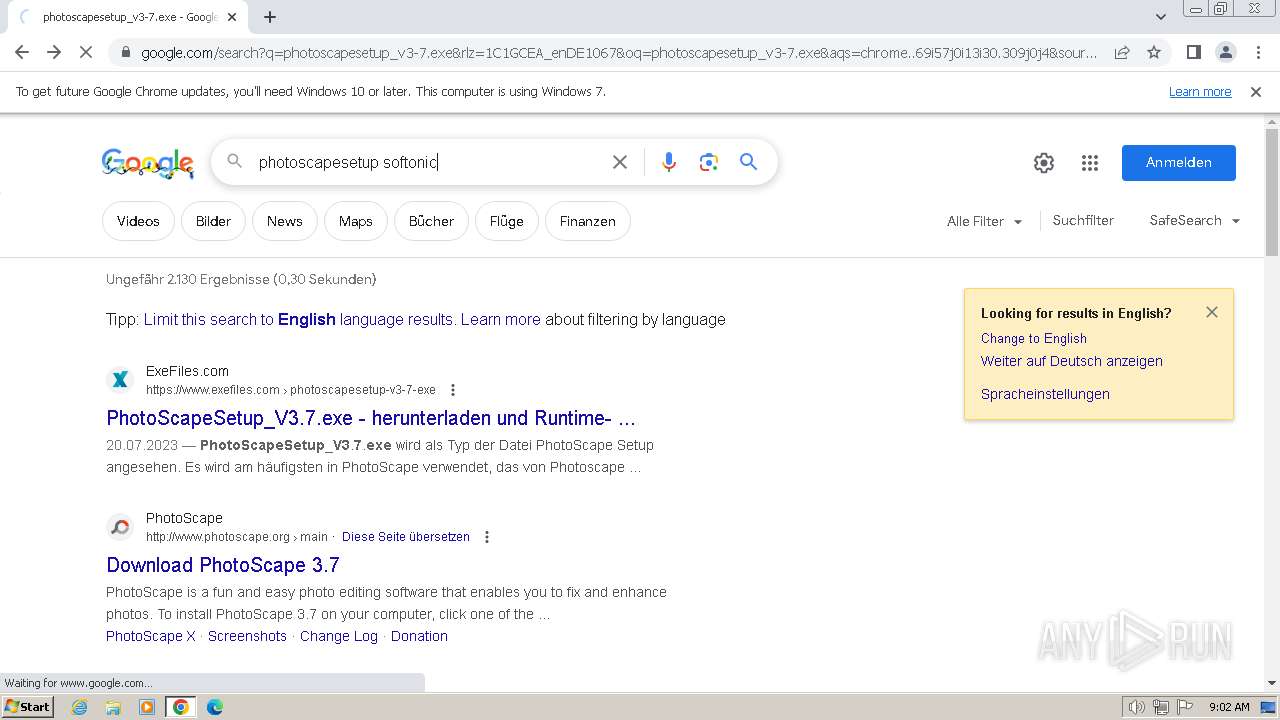Click the system clock showing 9:02 AM

click(1229, 707)
